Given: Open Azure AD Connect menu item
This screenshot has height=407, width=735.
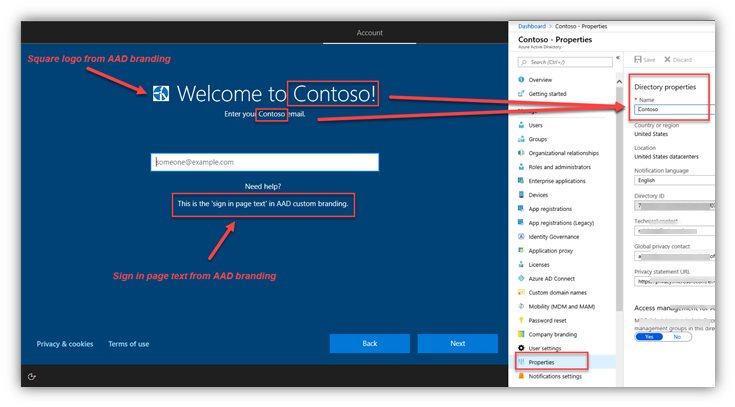Looking at the screenshot, I should coord(551,279).
